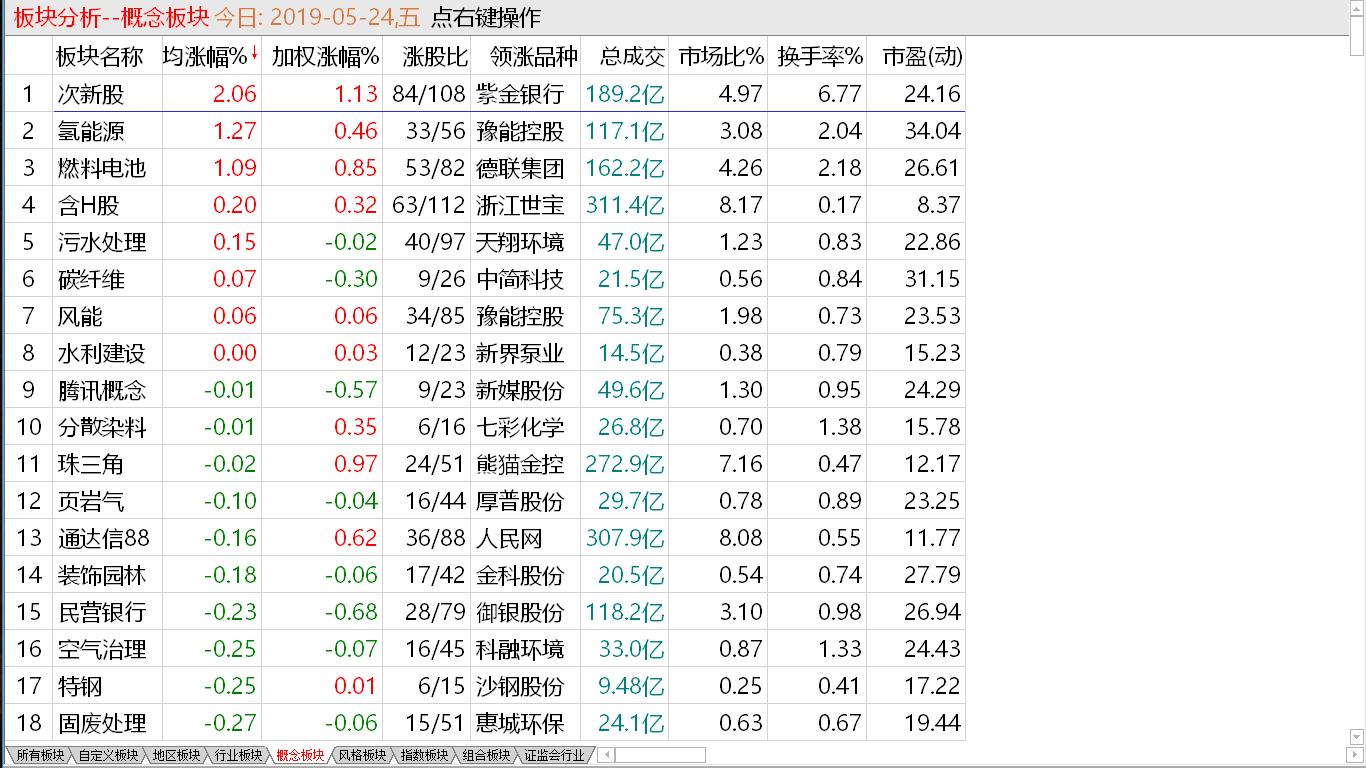Viewport: 1366px width, 768px height.
Task: Click leading stock 浙江世宝
Action: 520,205
